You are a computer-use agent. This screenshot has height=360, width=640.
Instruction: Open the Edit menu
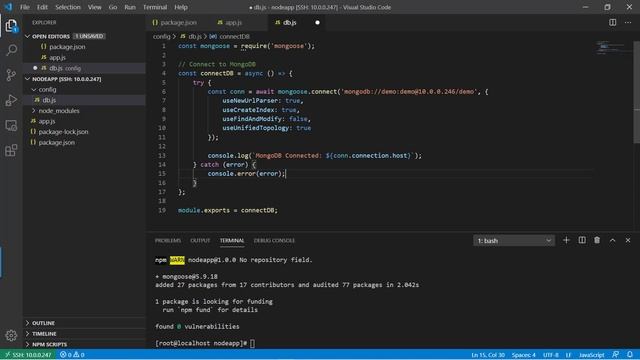click(42, 7)
